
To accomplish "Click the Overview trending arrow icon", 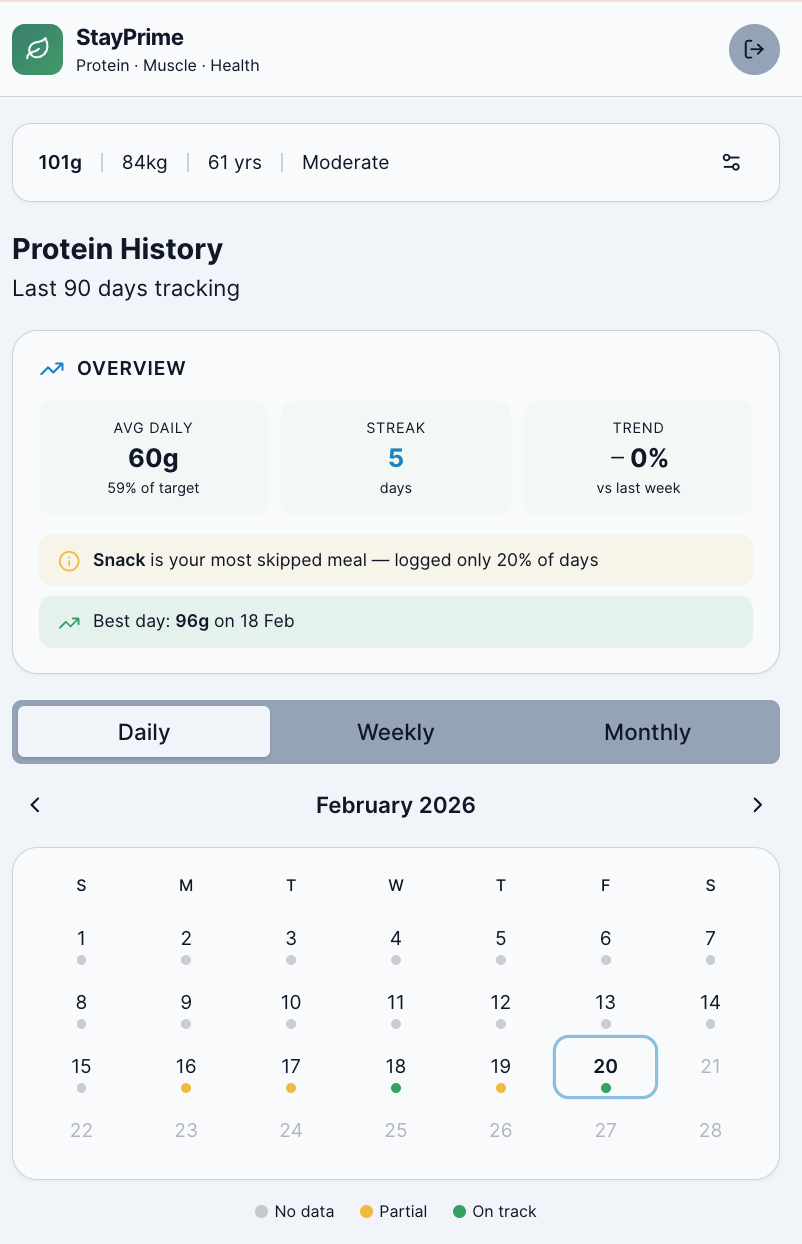I will tap(50, 368).
